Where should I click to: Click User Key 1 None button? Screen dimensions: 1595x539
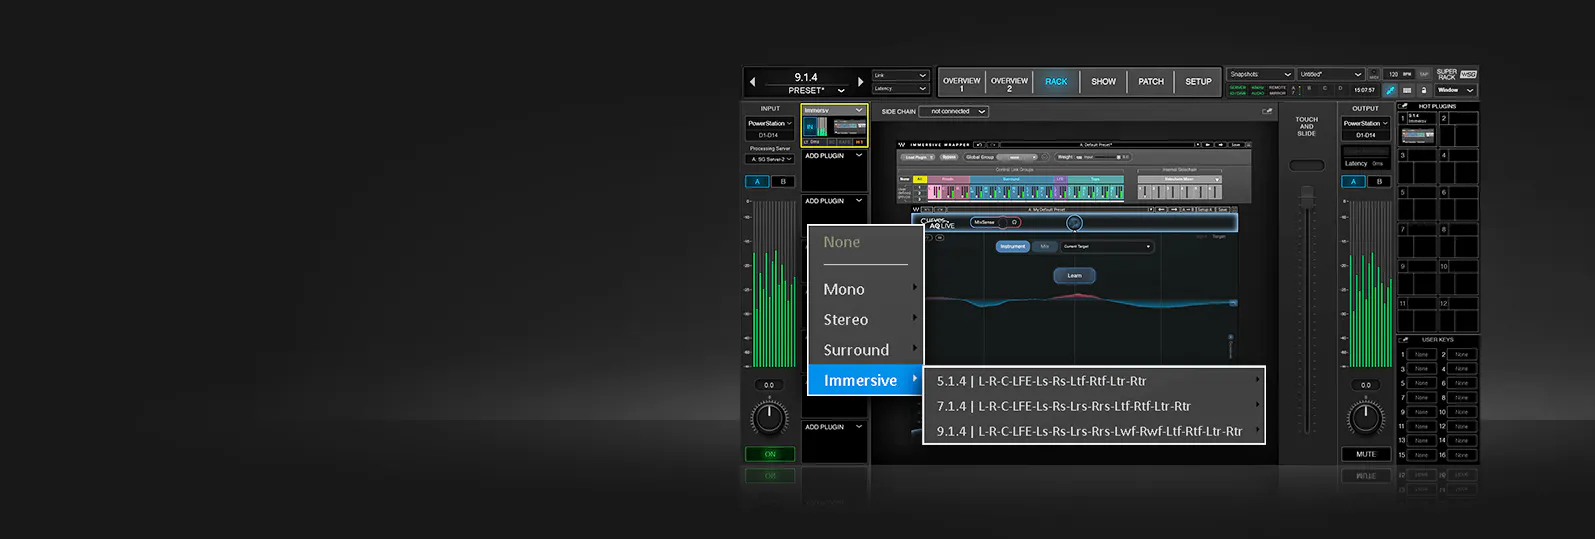1421,355
